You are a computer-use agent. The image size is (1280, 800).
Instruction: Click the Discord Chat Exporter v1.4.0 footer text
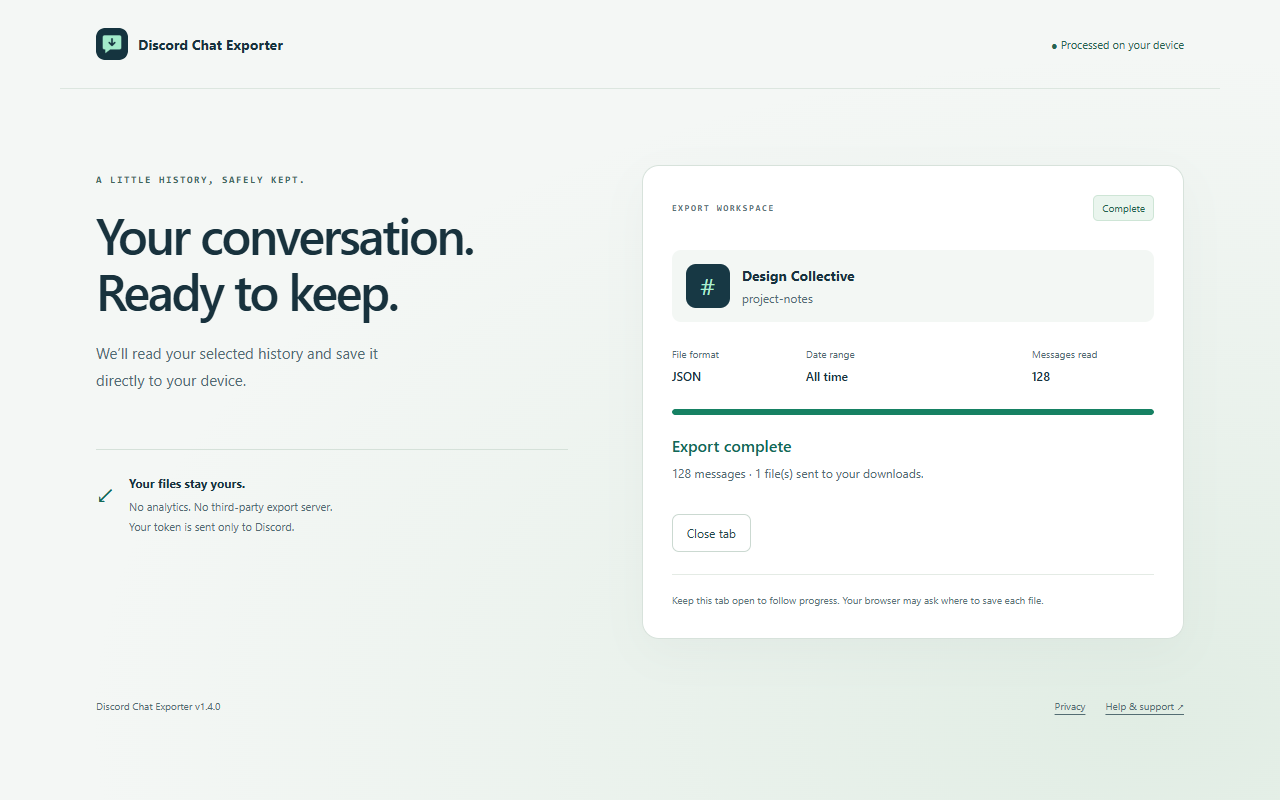[x=158, y=707]
